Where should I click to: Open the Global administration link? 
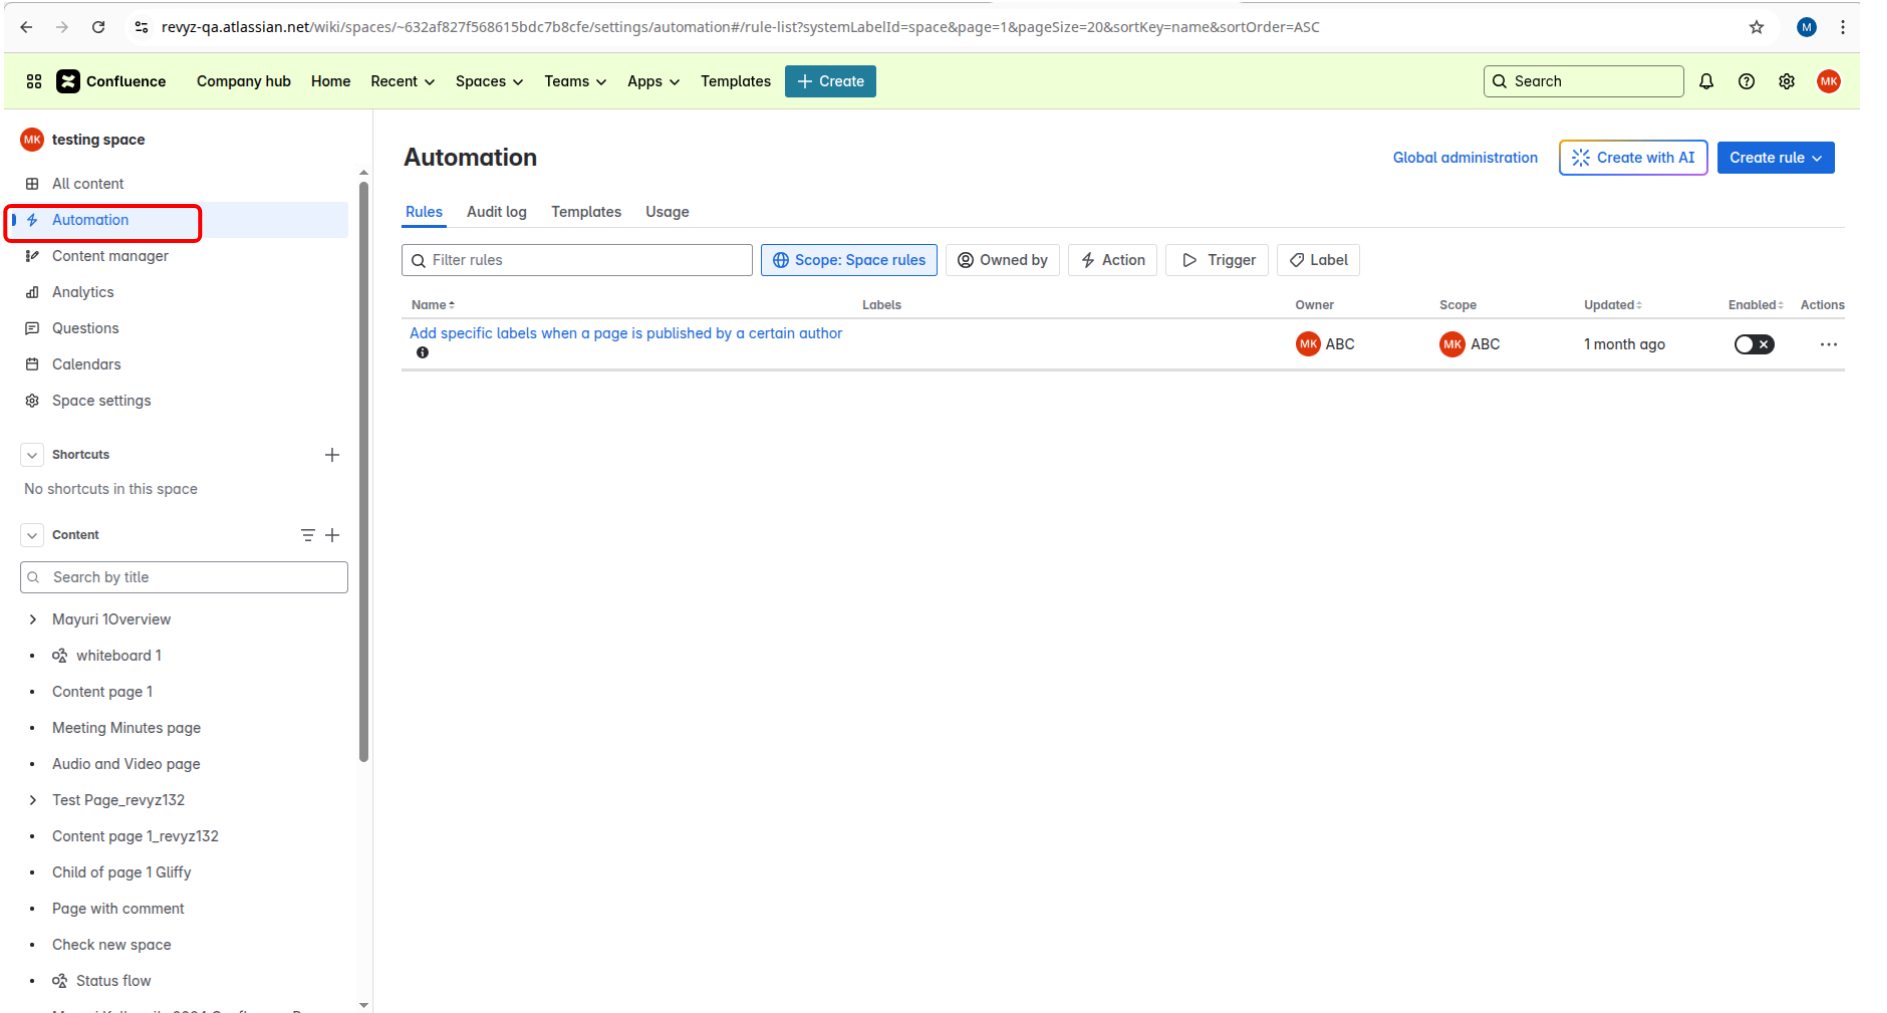[x=1464, y=157]
